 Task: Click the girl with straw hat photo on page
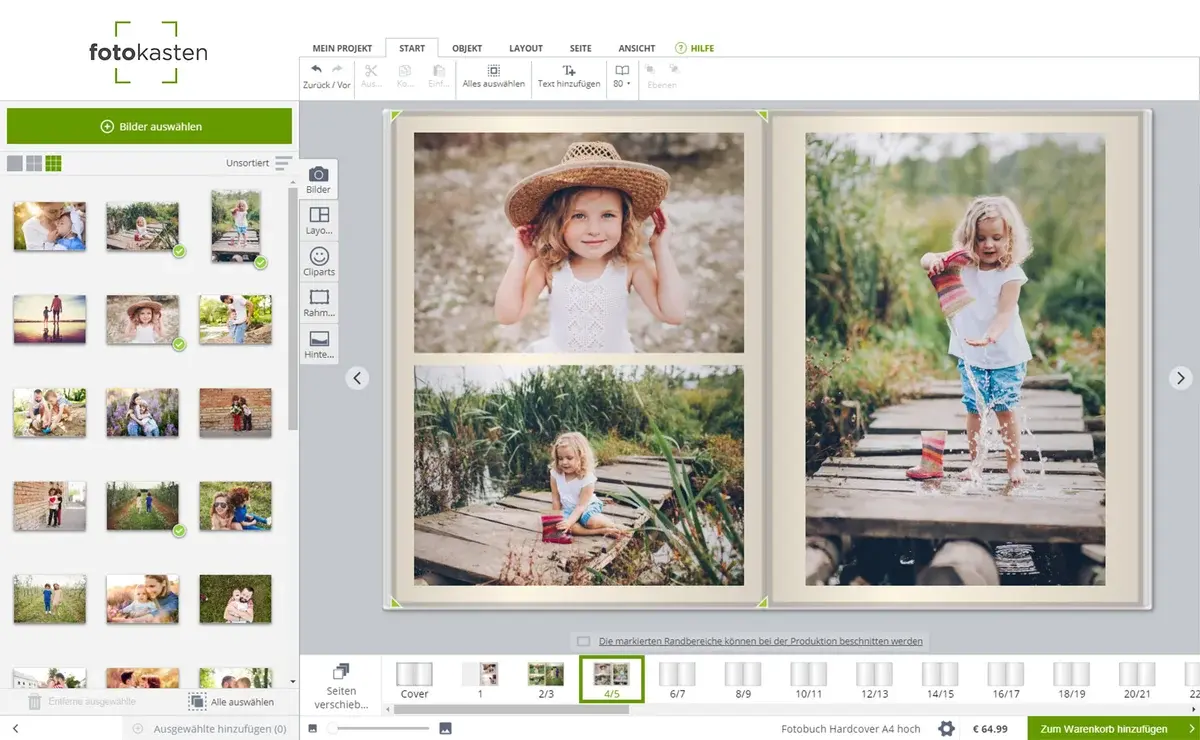[579, 242]
